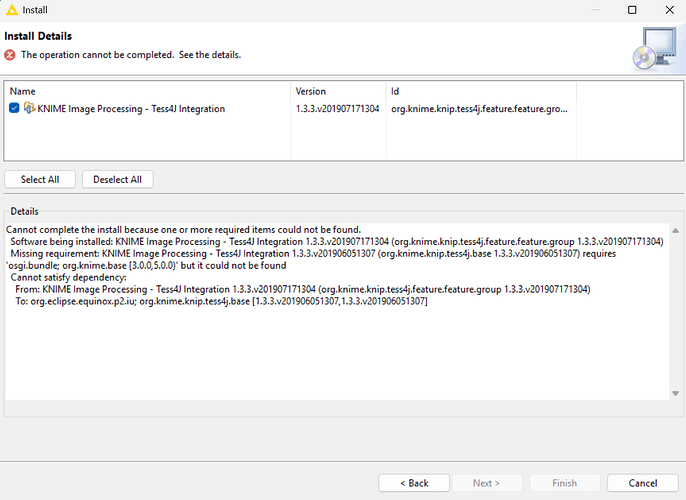
Task: Click the install wizard computer image
Action: (655, 49)
